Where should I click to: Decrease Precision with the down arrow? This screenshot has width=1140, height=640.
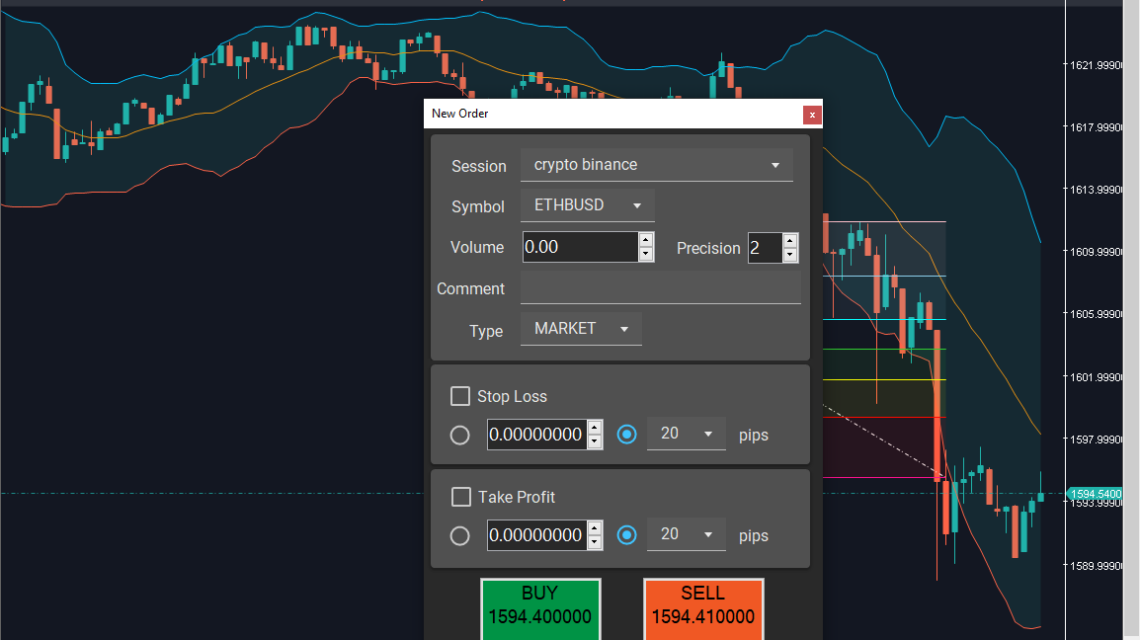(790, 255)
